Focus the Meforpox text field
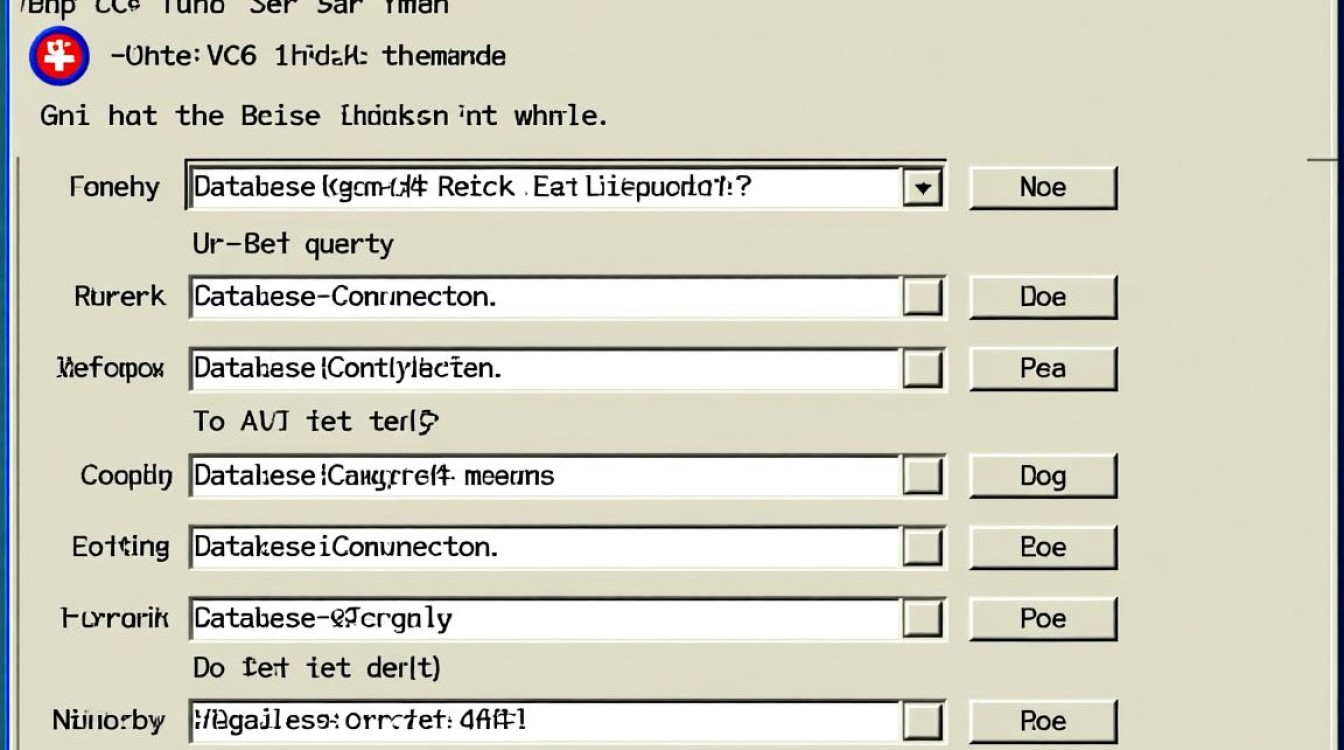The width and height of the screenshot is (1344, 750). click(545, 369)
